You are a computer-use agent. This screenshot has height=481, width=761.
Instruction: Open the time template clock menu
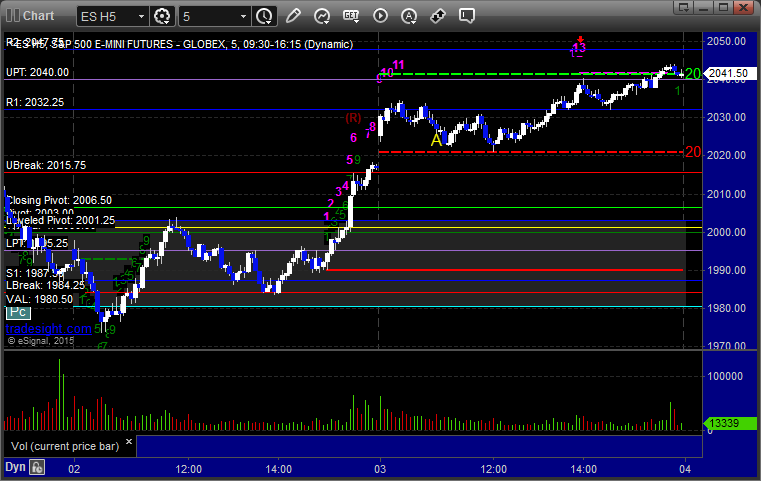tap(265, 17)
